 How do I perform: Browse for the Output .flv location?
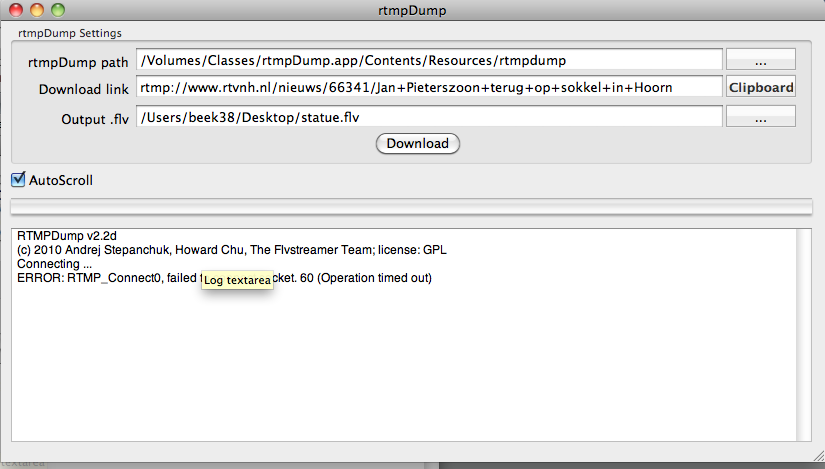tap(761, 117)
